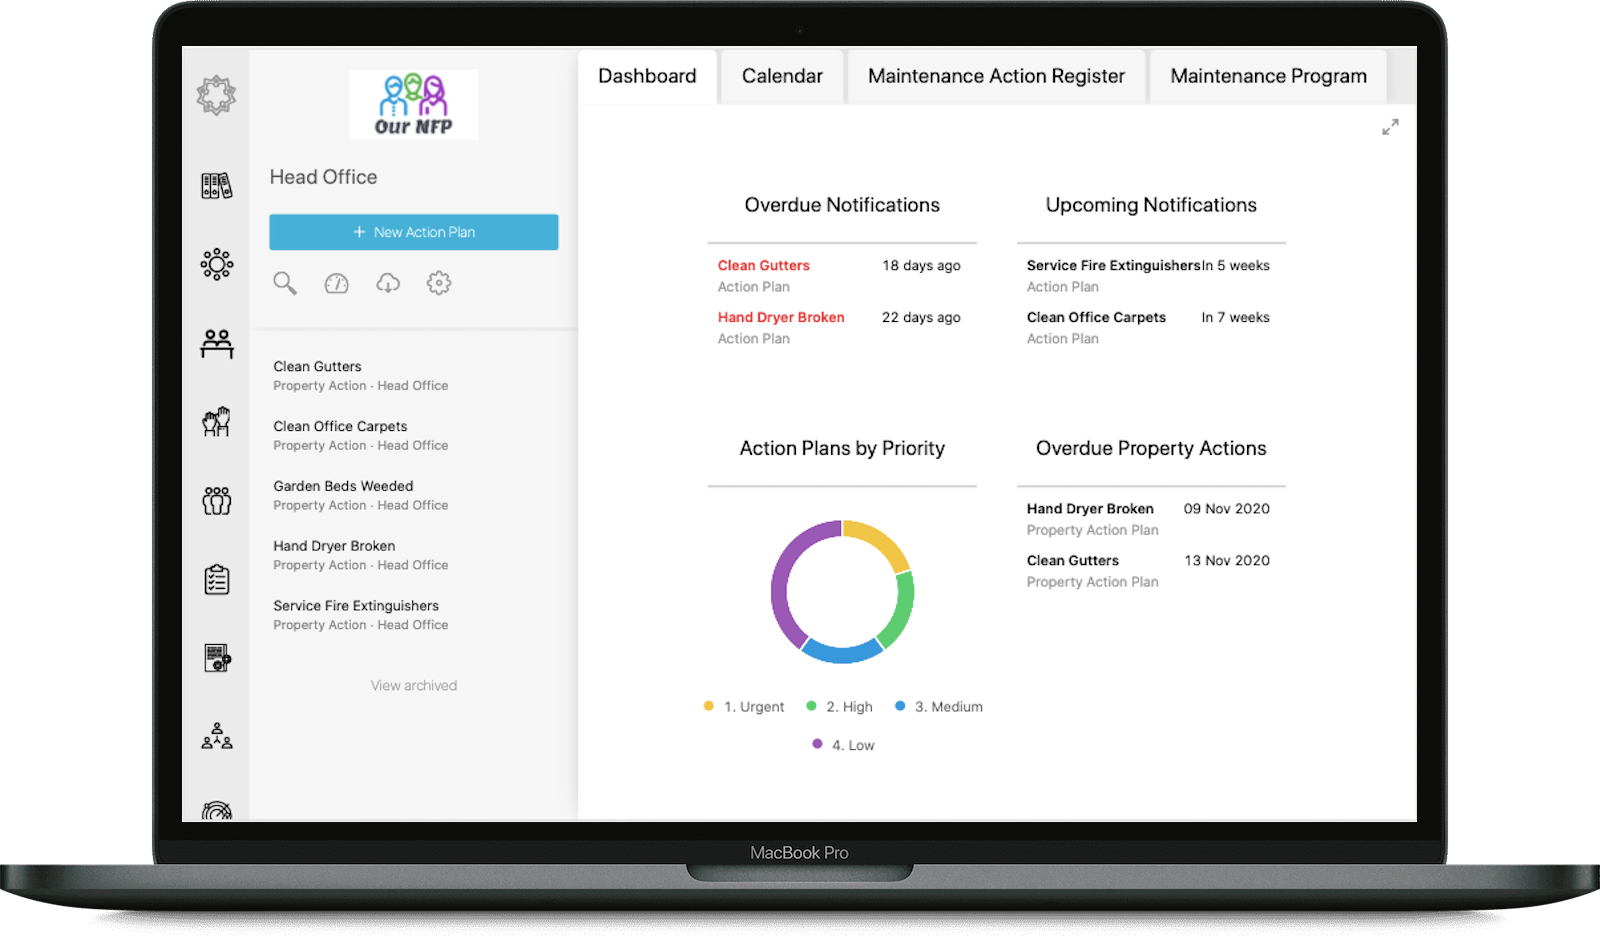
Task: Toggle the 3. Medium legend item
Action: [939, 706]
